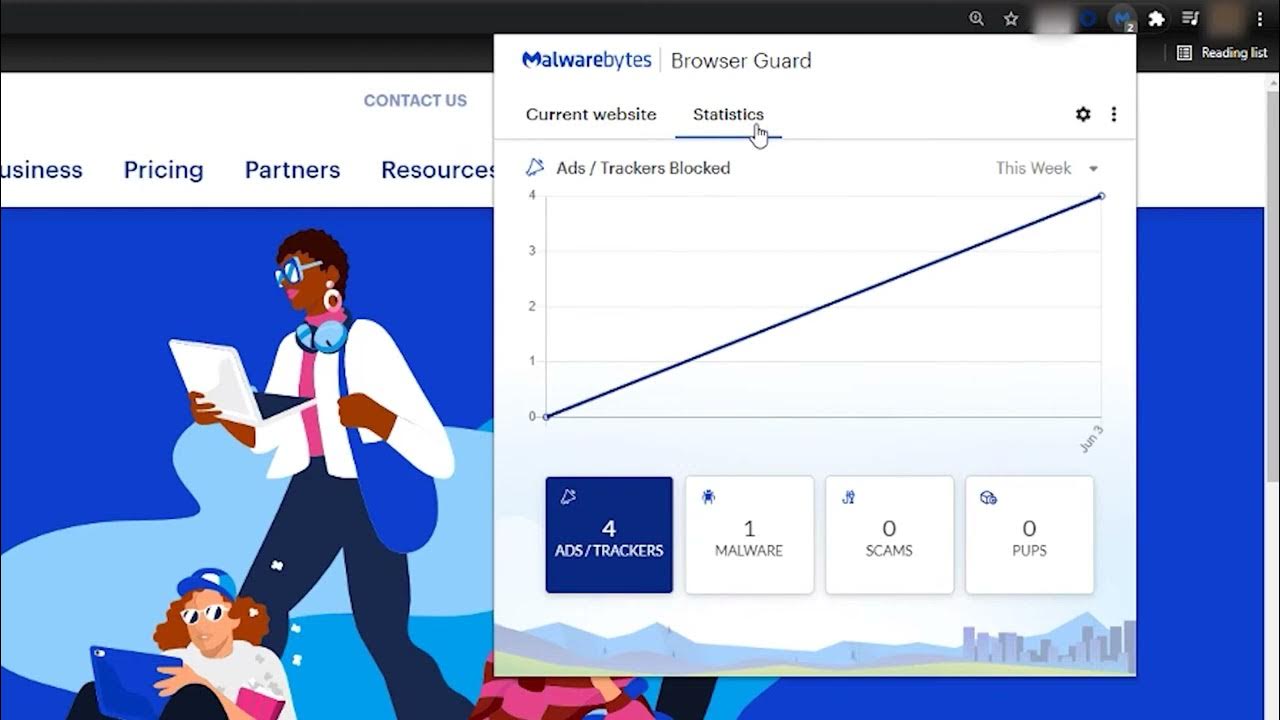Open the Chrome extensions puzzle icon
Image resolution: width=1280 pixels, height=720 pixels.
pos(1157,18)
